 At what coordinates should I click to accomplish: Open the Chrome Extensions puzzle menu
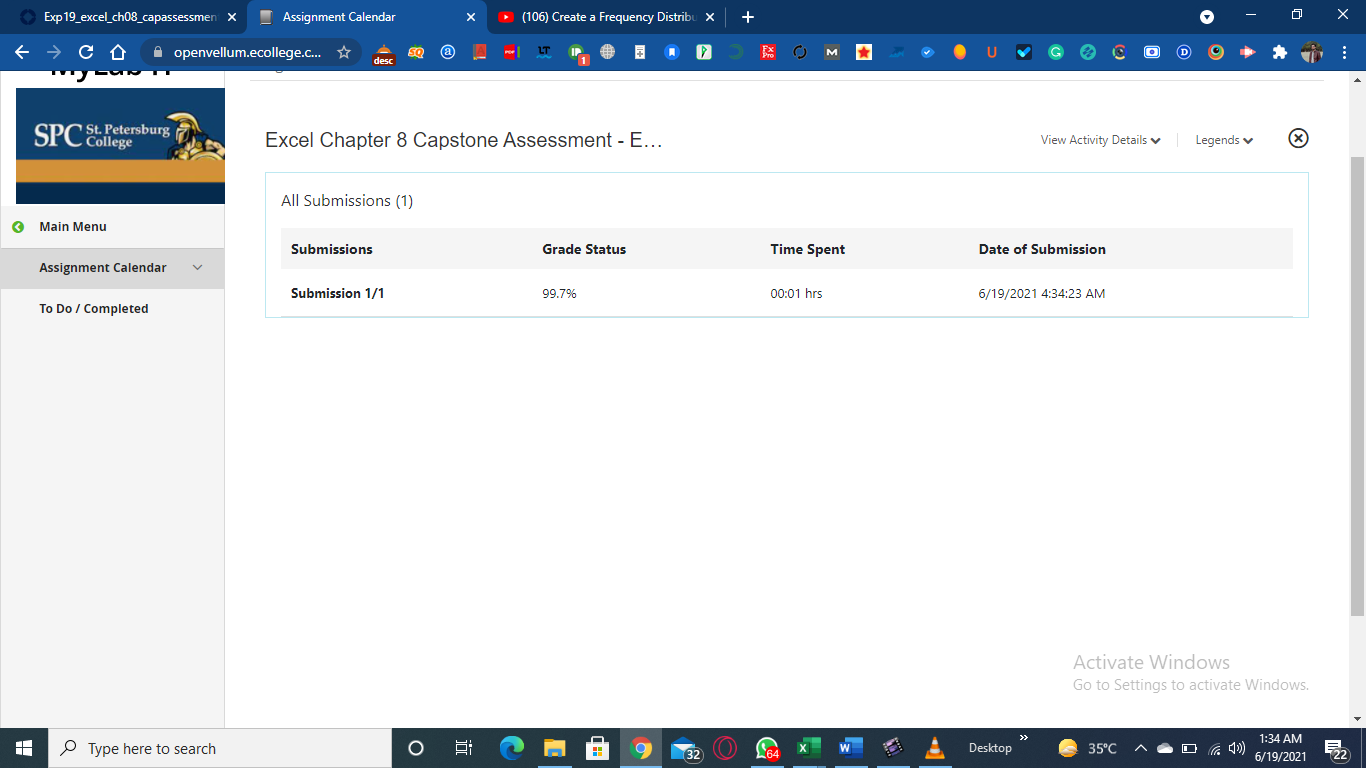pyautogui.click(x=1279, y=52)
